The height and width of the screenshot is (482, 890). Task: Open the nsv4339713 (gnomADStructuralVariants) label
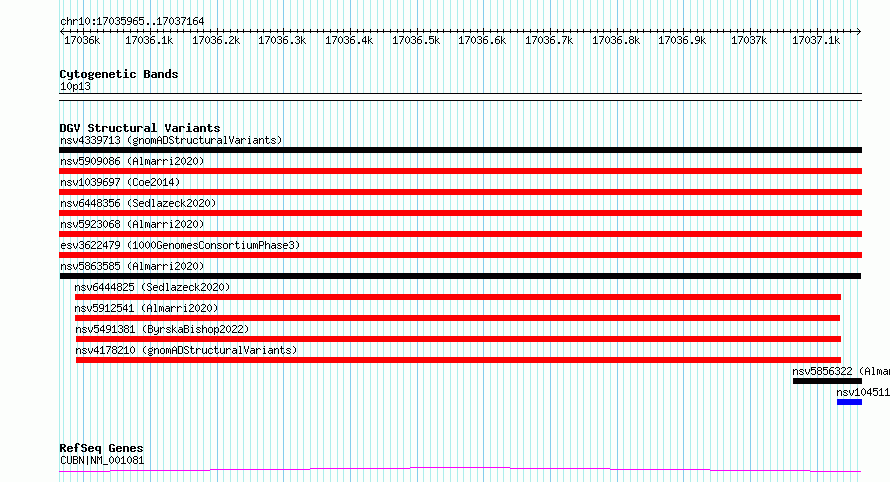[x=171, y=140]
